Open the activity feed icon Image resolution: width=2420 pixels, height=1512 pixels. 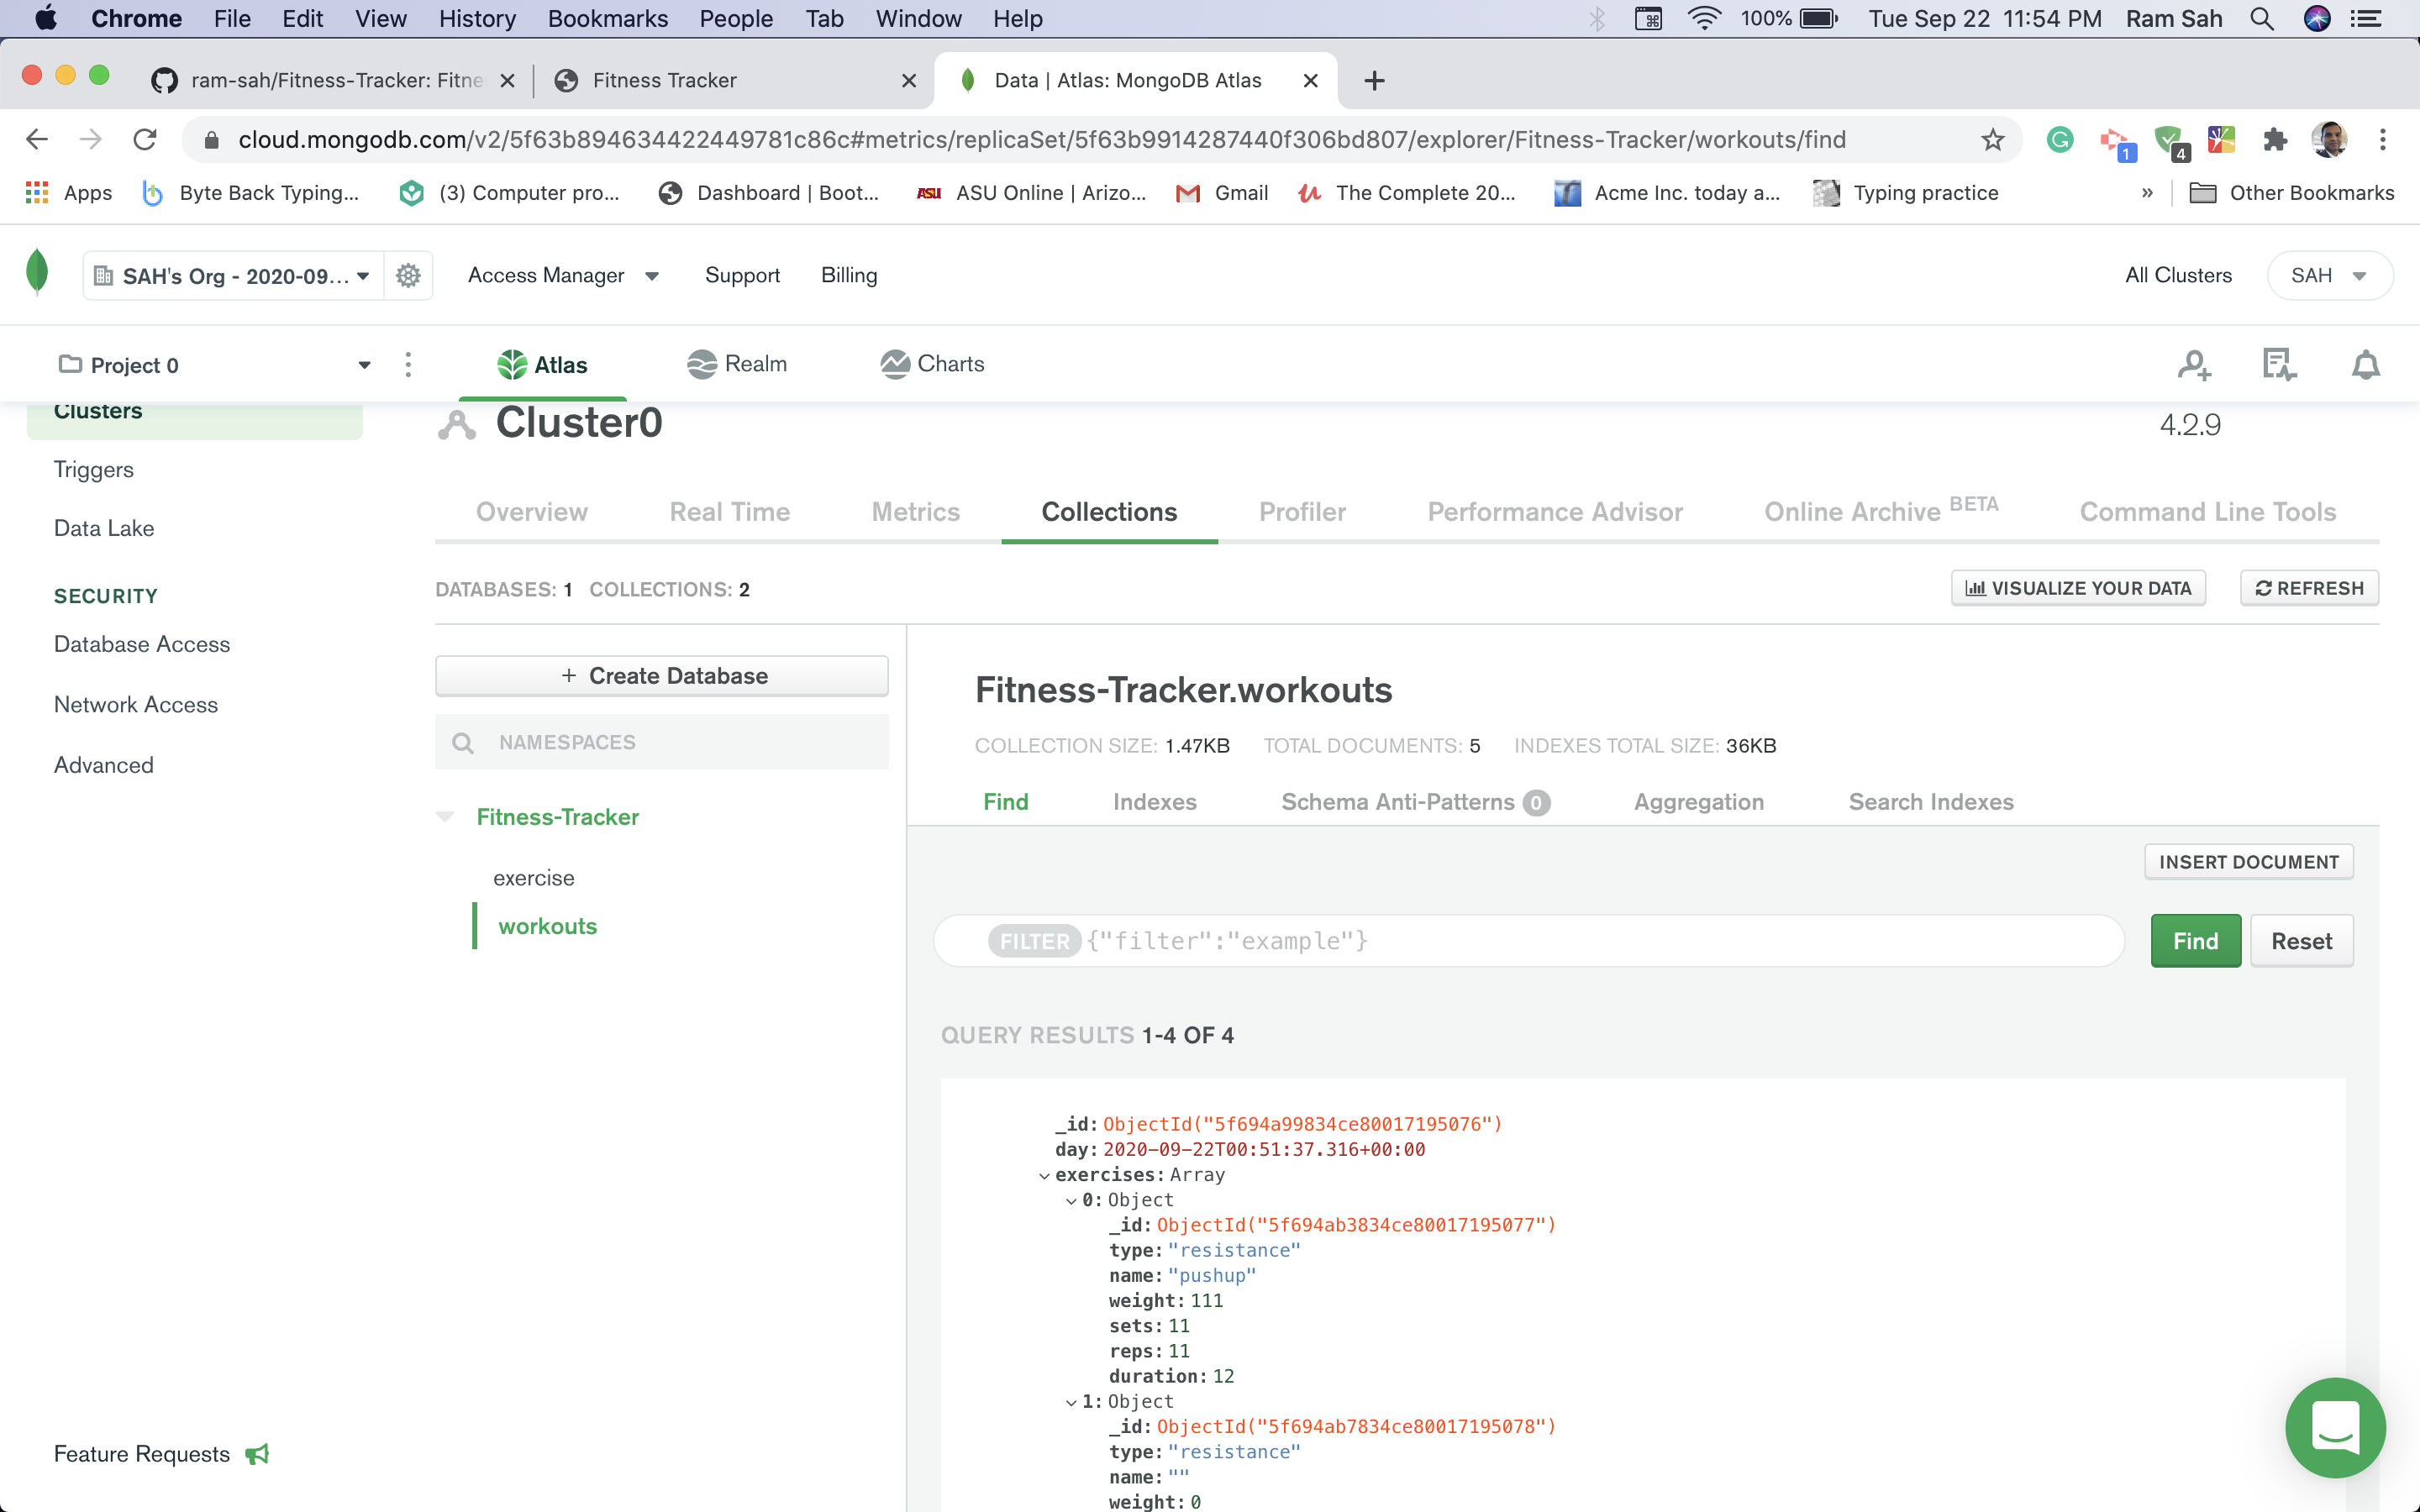[2279, 364]
